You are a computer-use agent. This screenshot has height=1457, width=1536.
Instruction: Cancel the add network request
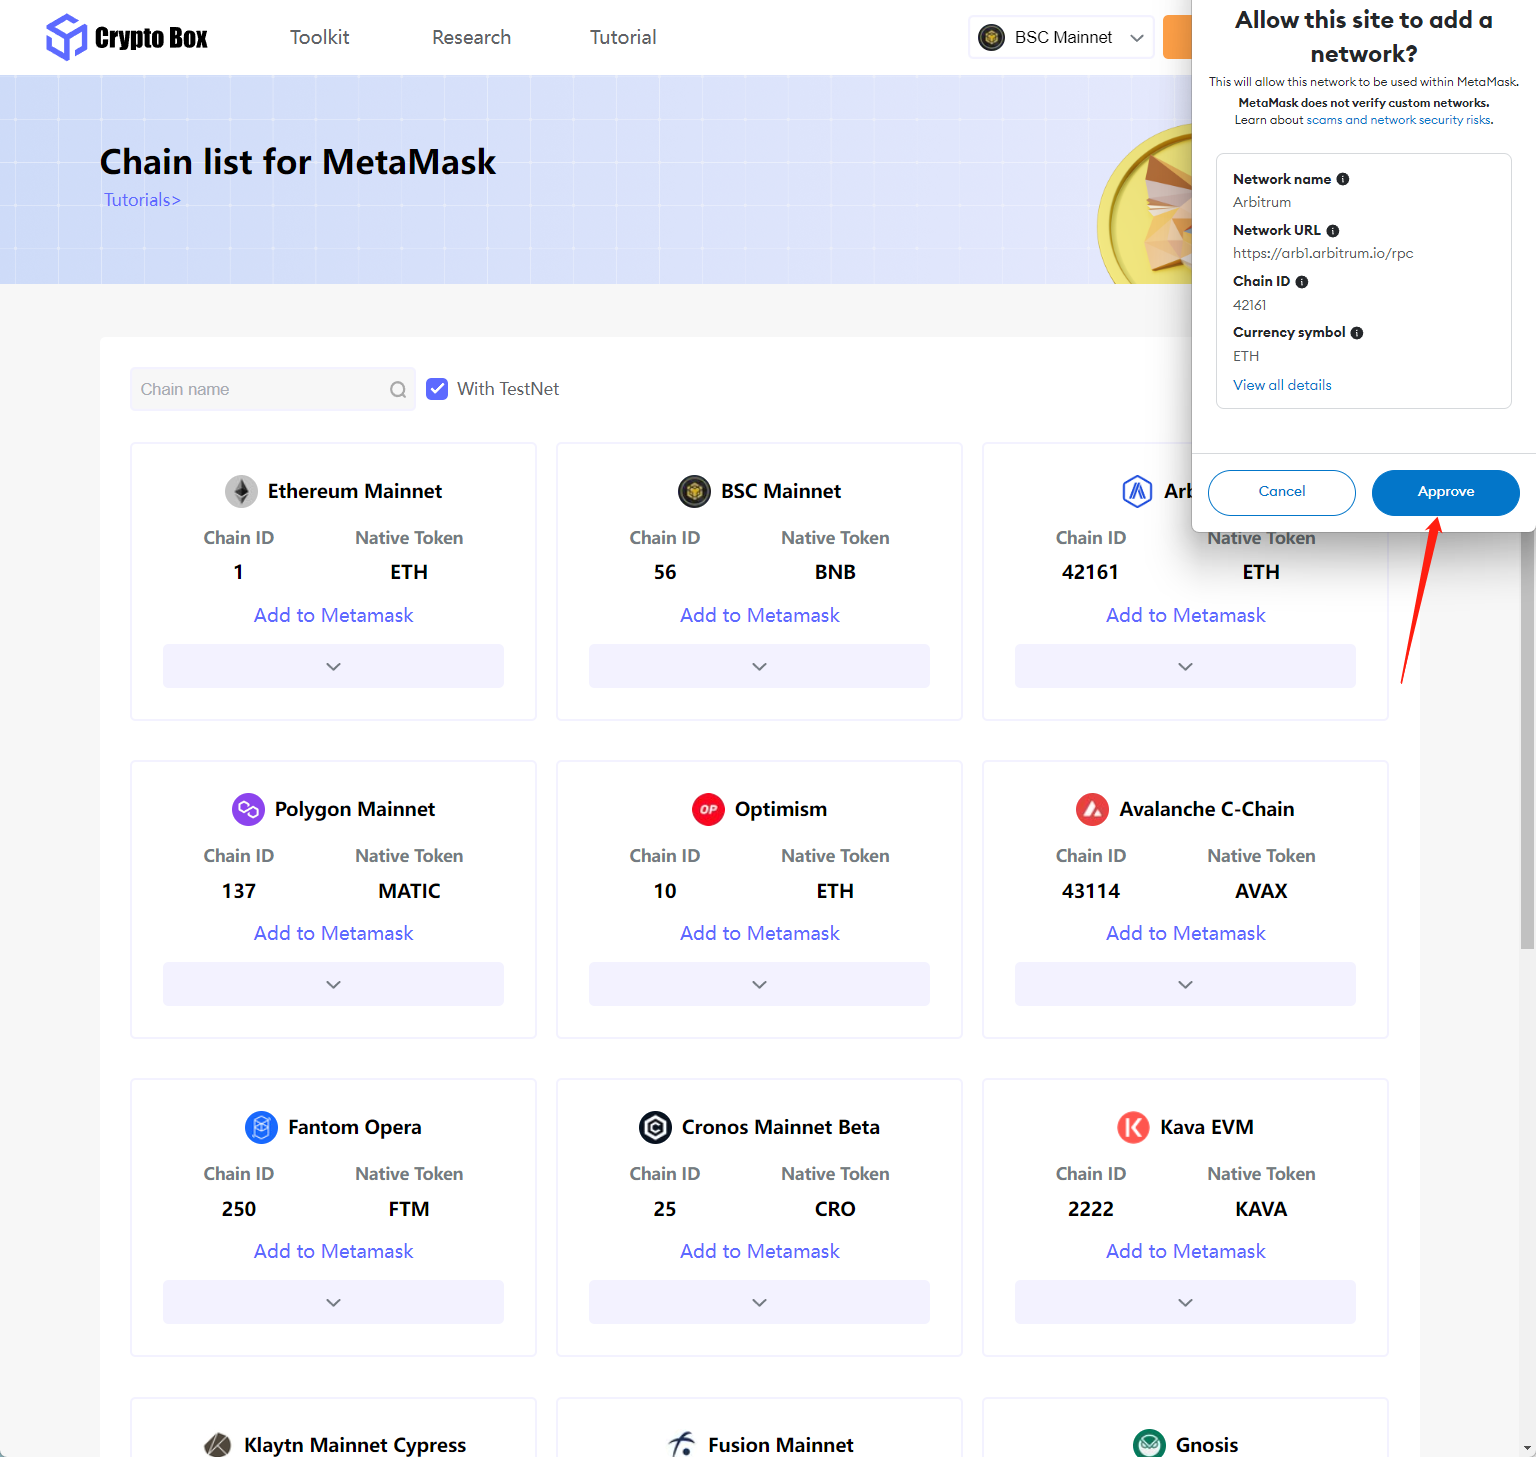pos(1282,492)
